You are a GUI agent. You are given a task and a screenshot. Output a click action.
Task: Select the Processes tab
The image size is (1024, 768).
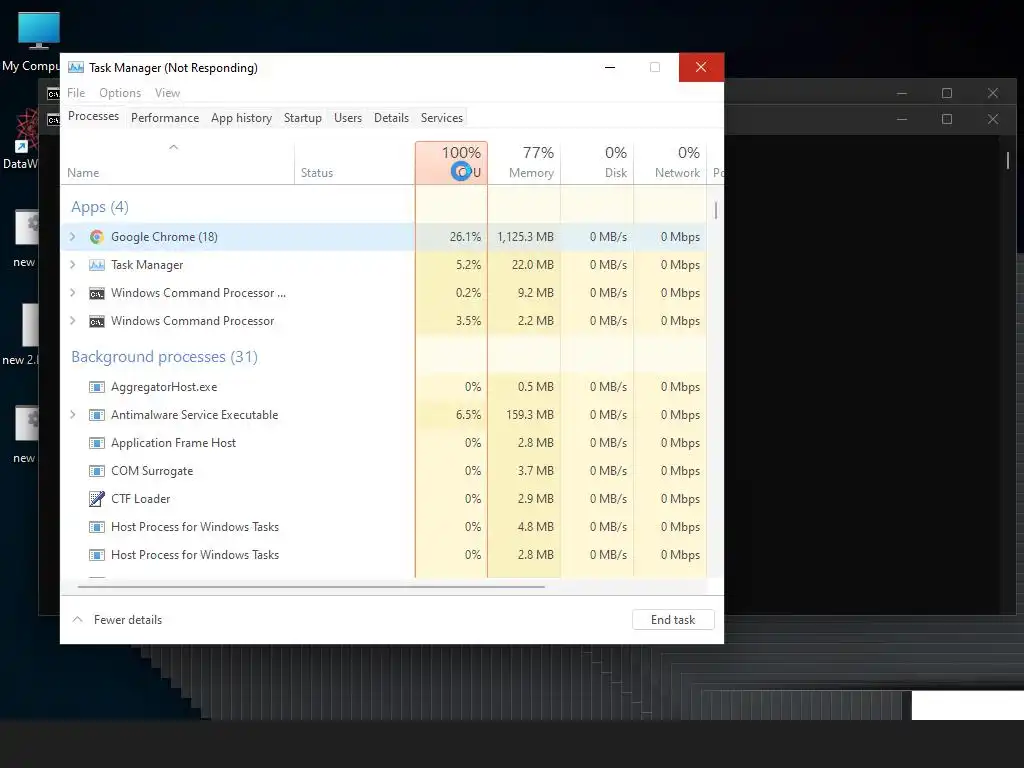93,116
